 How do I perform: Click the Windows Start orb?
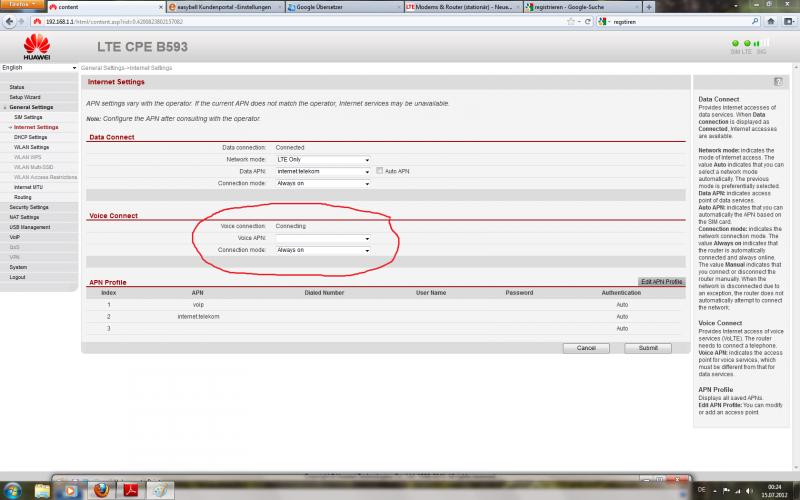tap(12, 491)
